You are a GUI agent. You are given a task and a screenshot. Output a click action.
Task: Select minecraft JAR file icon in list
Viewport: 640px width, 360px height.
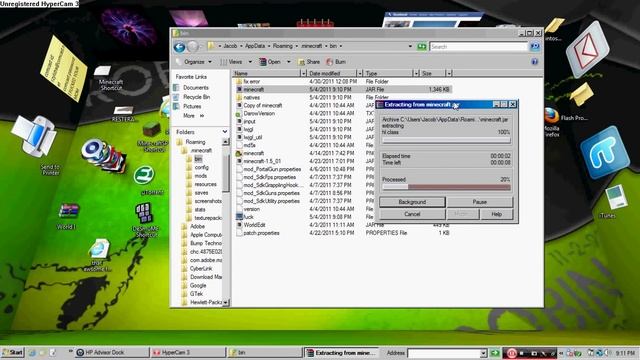point(239,89)
